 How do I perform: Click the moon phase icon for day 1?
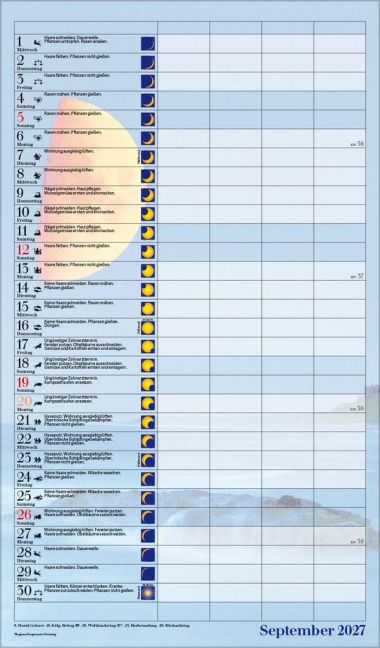148,43
